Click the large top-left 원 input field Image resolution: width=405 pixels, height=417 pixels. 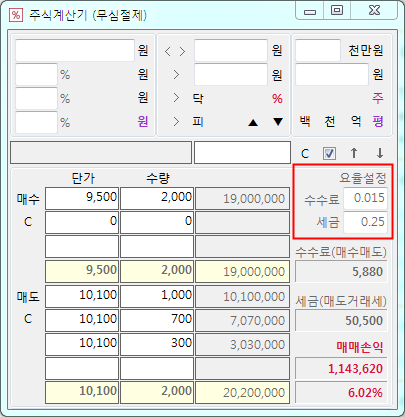point(75,50)
